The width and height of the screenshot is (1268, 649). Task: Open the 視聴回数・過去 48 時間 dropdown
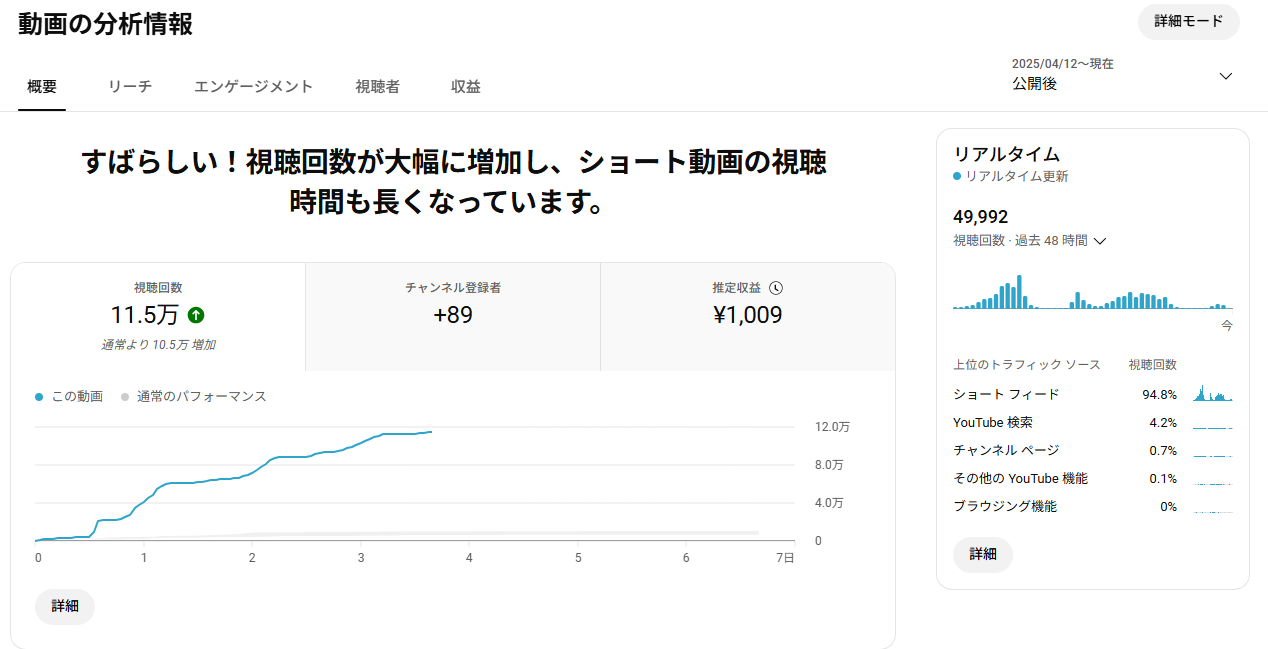1029,241
